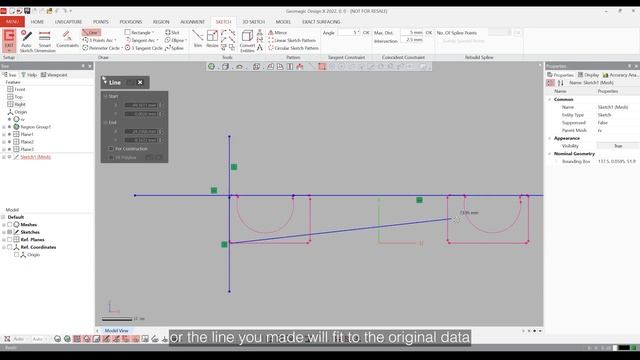Click the Mirror sketch tool
640x360 pixels.
tap(278, 32)
